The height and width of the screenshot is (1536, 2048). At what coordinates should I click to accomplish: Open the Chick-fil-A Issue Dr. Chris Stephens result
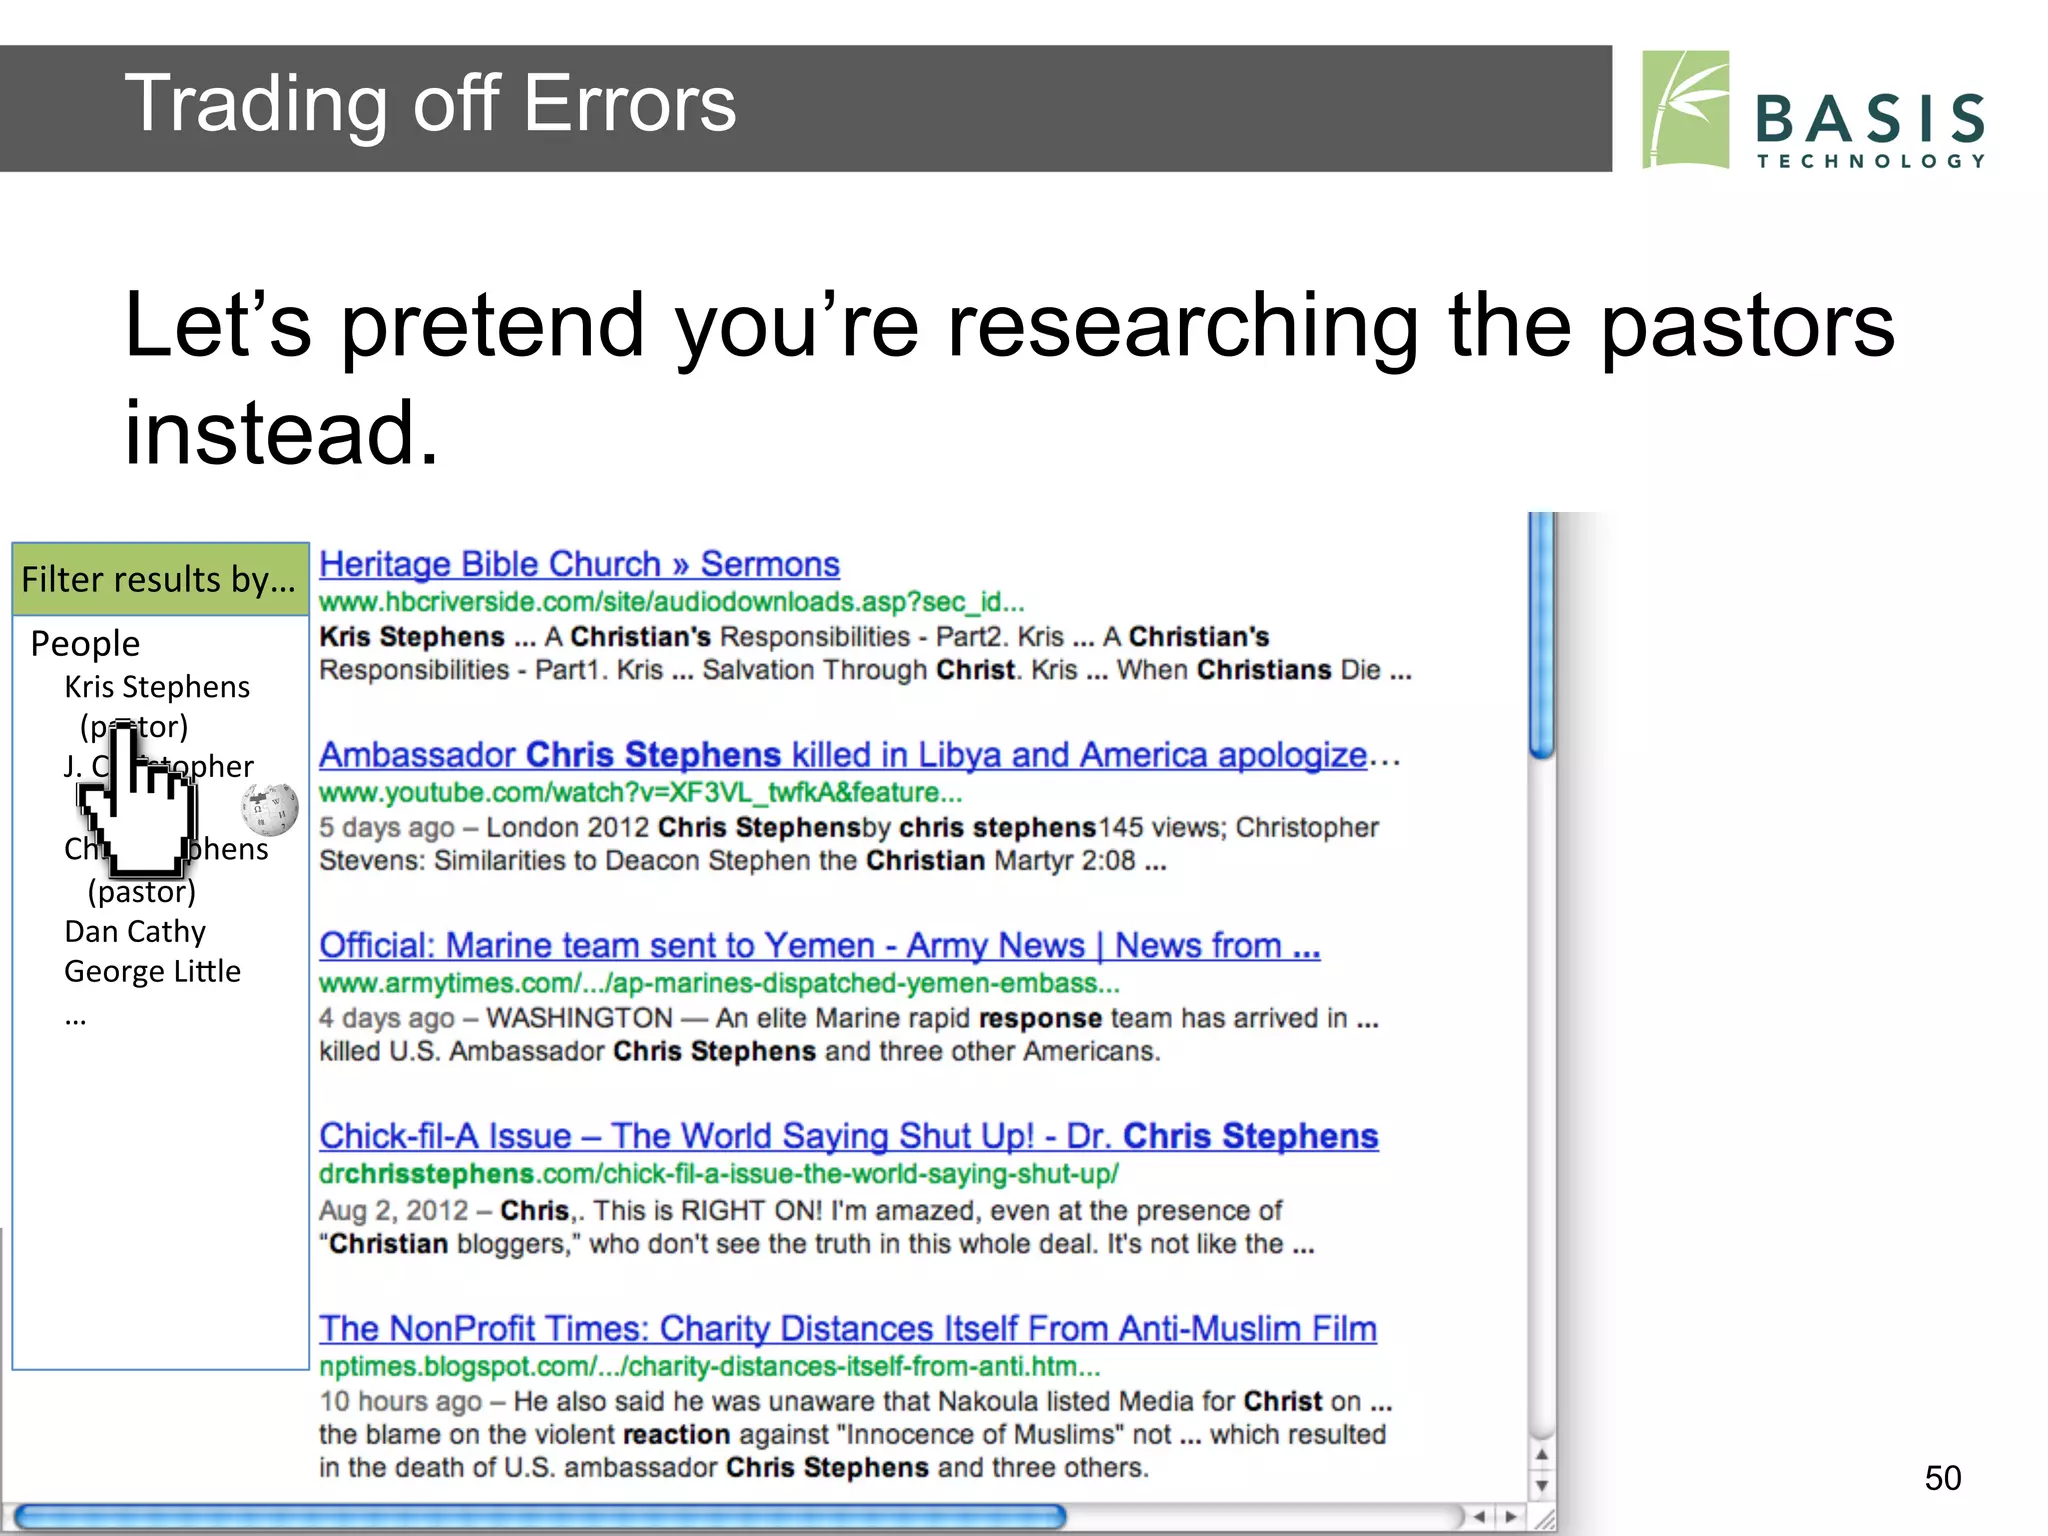point(848,1136)
